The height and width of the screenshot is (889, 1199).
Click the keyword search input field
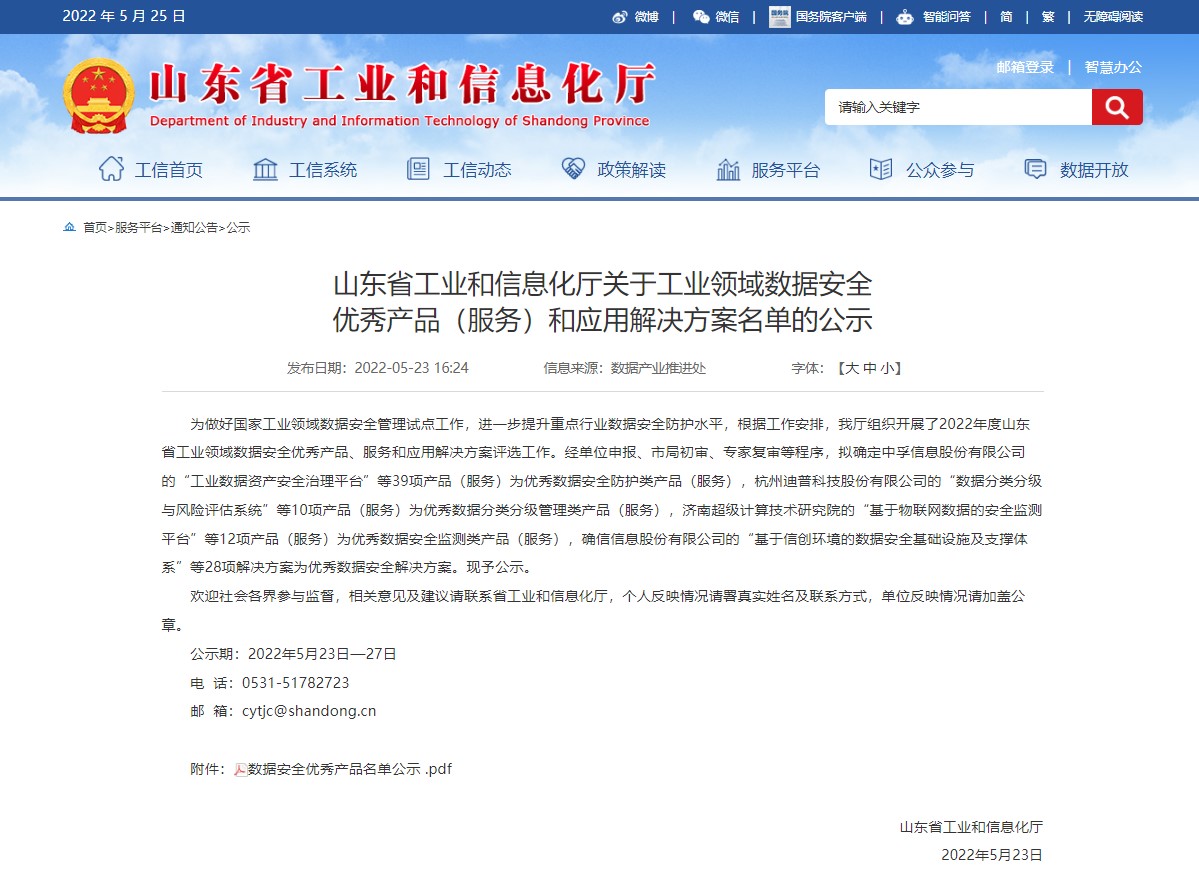(957, 107)
